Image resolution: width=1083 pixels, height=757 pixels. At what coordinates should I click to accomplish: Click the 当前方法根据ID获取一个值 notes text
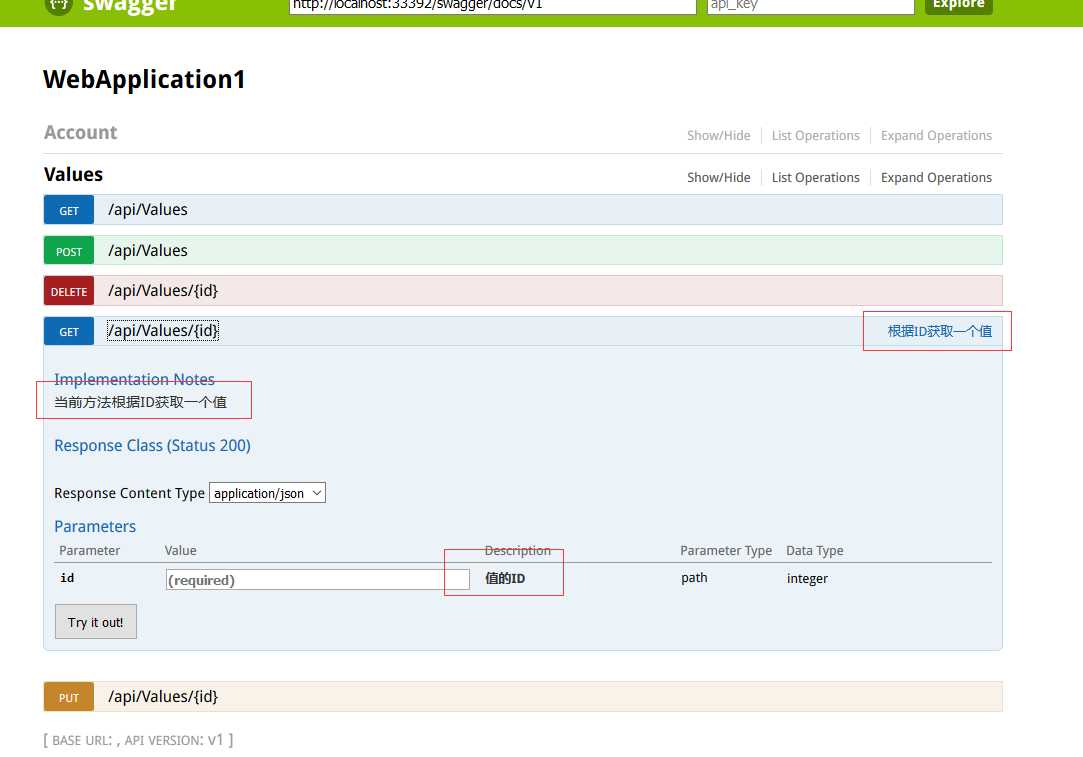point(140,402)
